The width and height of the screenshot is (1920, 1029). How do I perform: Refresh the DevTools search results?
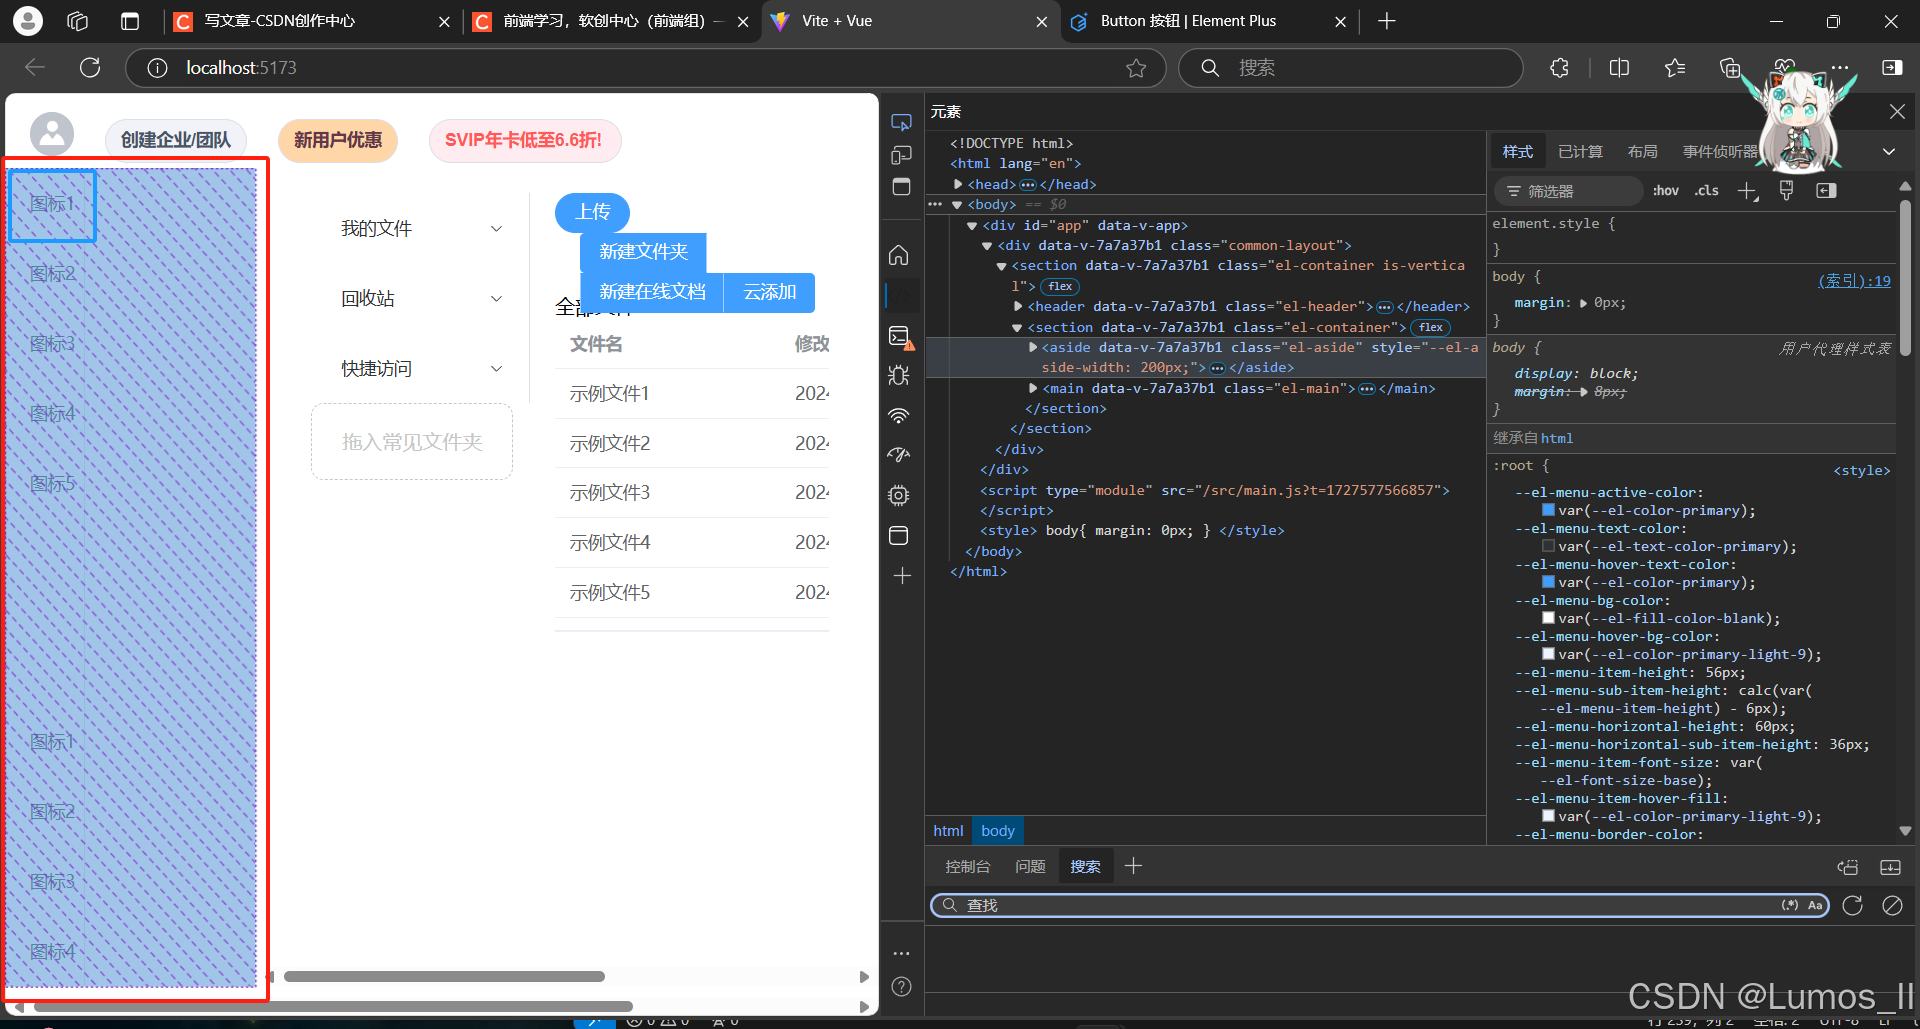(1852, 905)
